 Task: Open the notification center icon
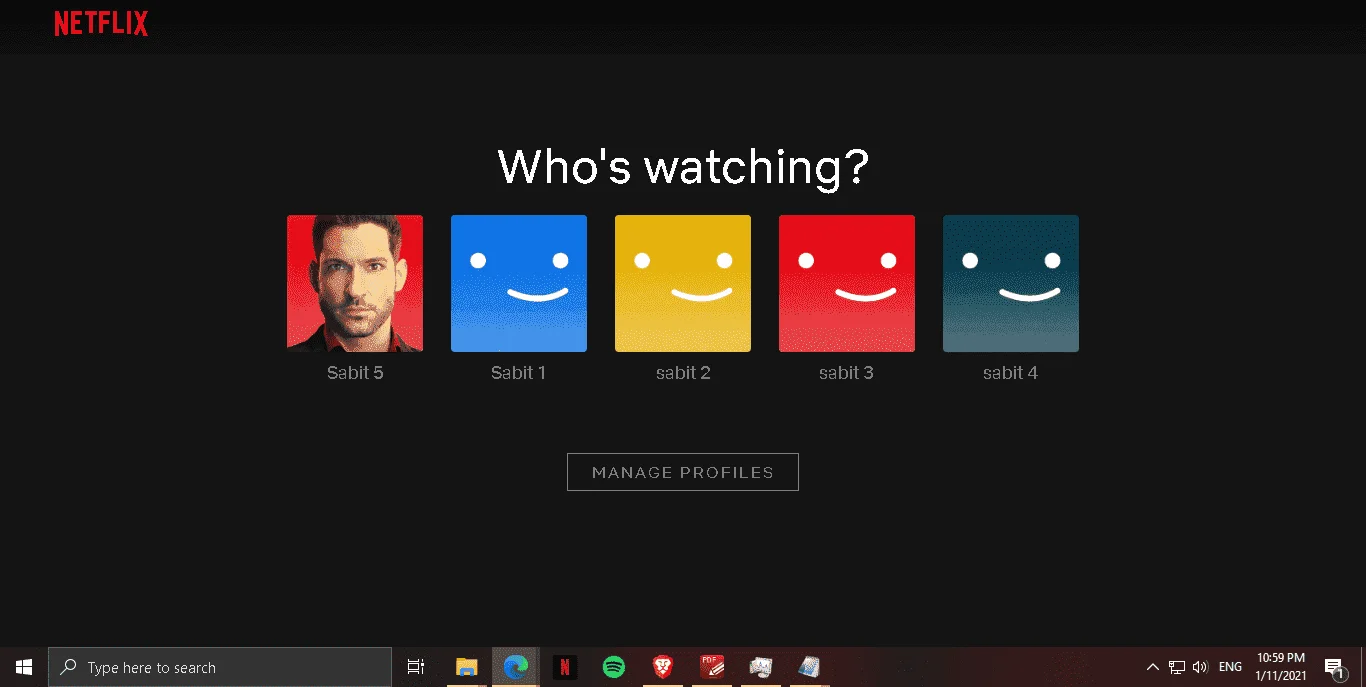coord(1334,667)
